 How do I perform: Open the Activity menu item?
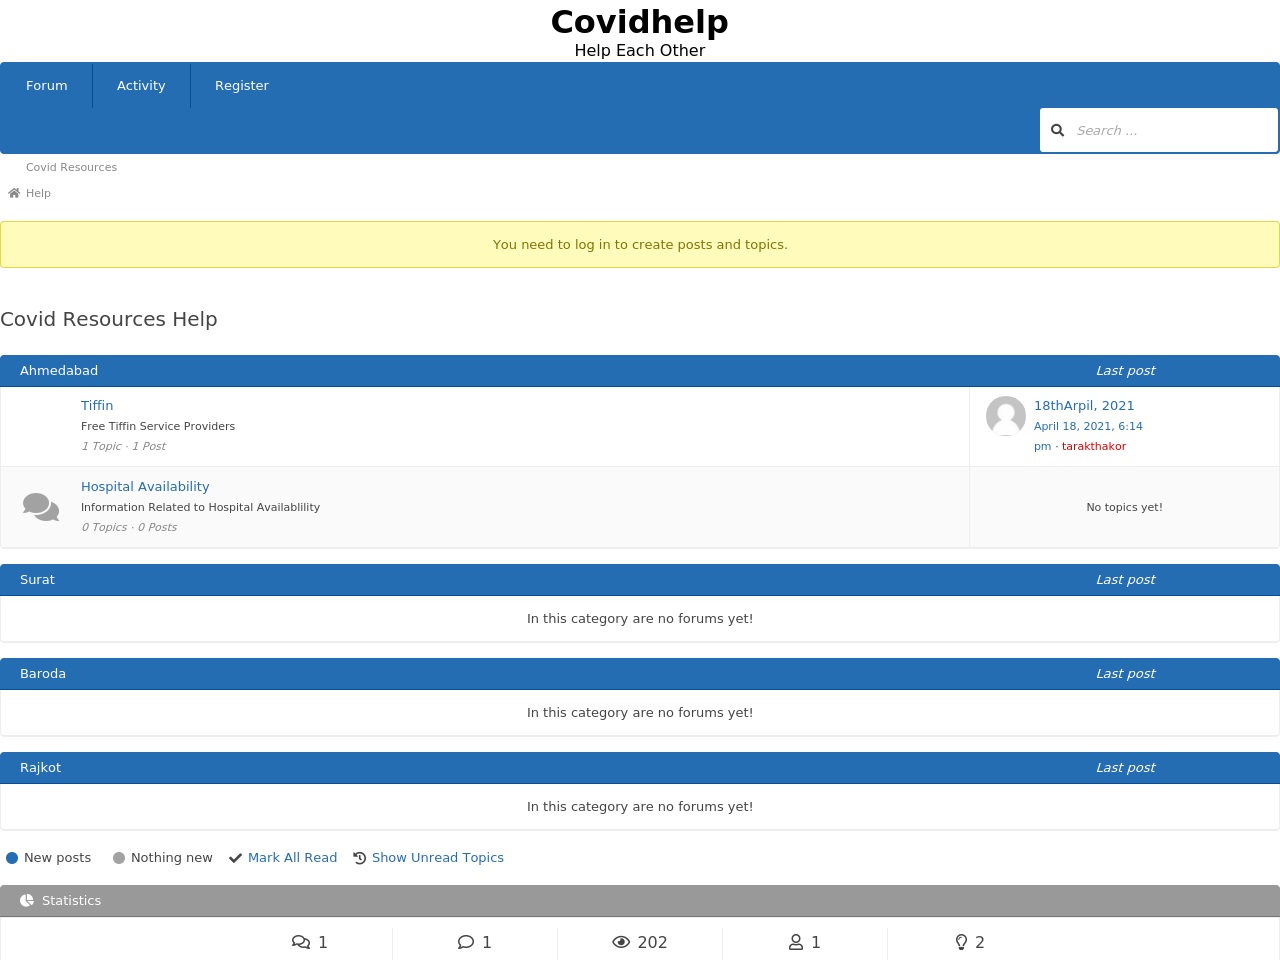[x=141, y=85]
